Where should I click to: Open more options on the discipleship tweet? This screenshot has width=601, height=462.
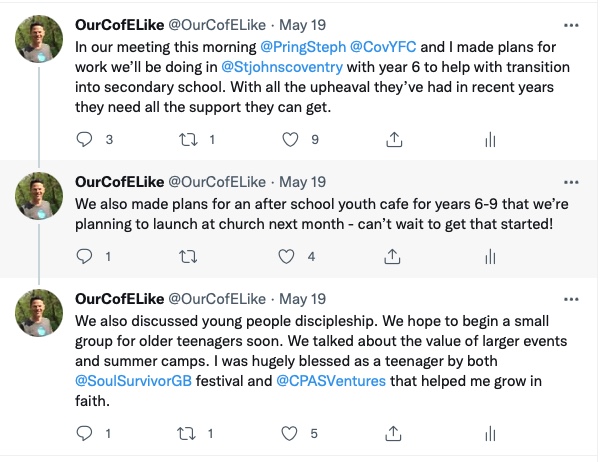[570, 299]
